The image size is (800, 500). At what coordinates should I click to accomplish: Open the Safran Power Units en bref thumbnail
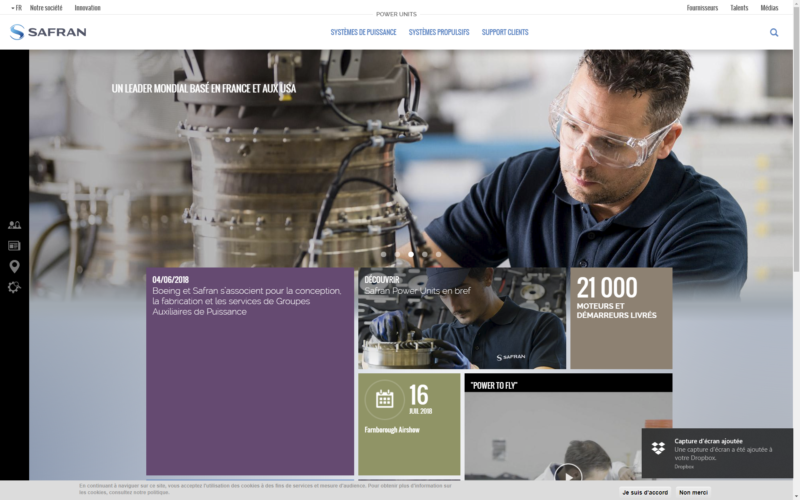pos(462,319)
